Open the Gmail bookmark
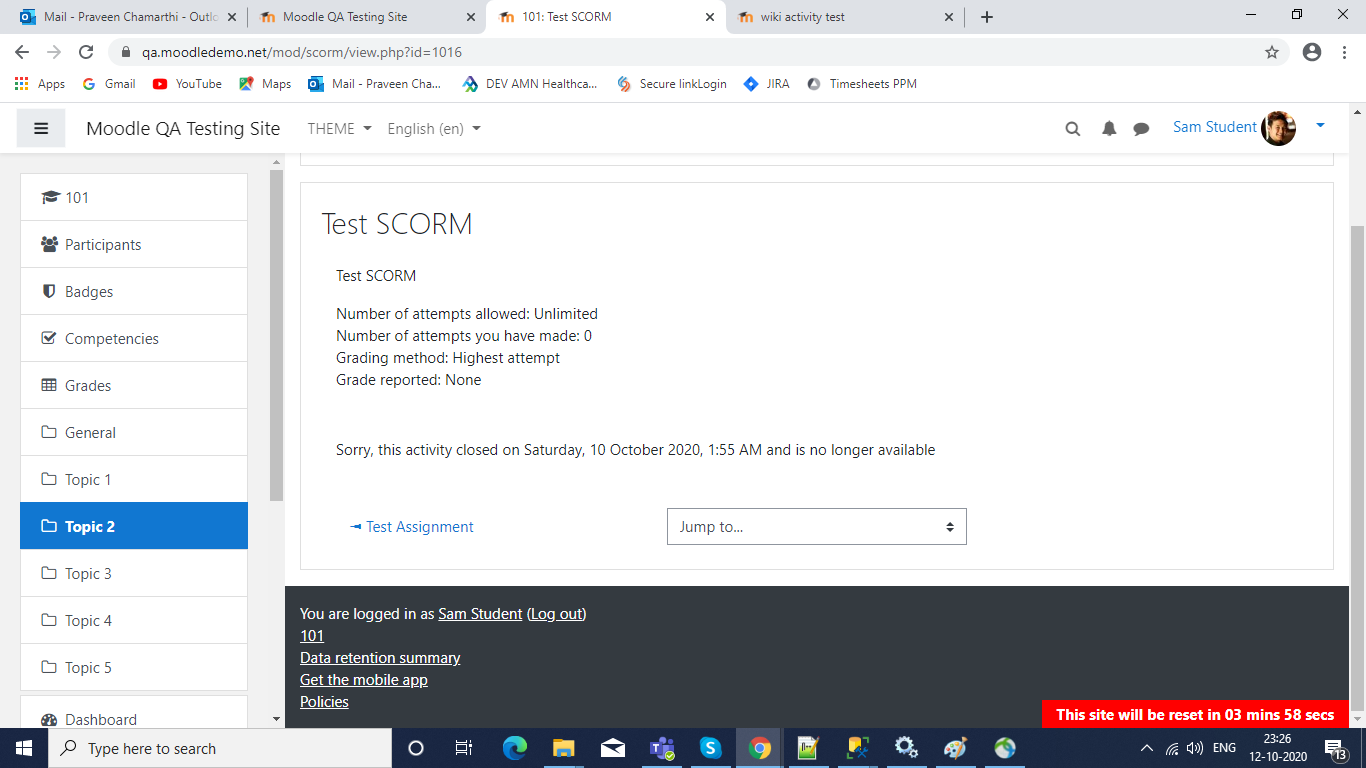1366x768 pixels. click(x=108, y=84)
